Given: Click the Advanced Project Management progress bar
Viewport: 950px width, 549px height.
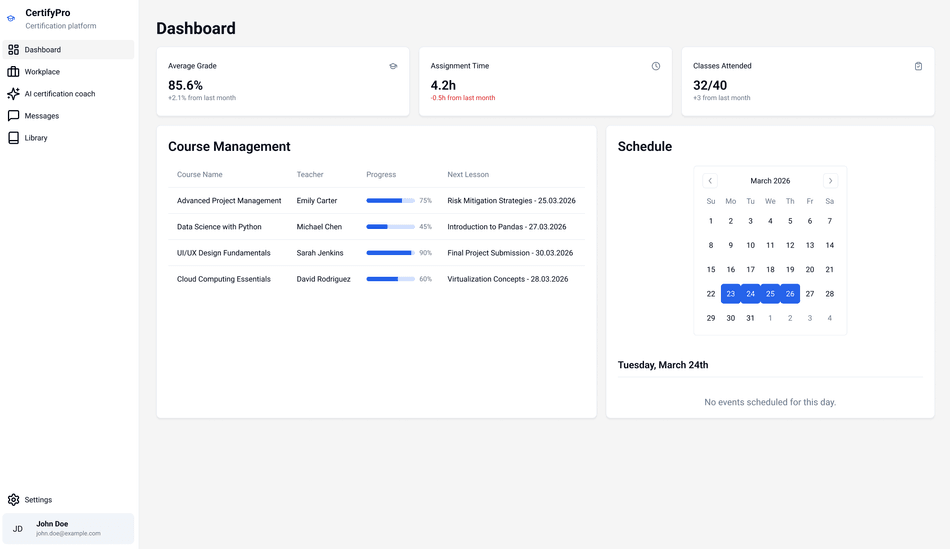Looking at the screenshot, I should [x=390, y=201].
